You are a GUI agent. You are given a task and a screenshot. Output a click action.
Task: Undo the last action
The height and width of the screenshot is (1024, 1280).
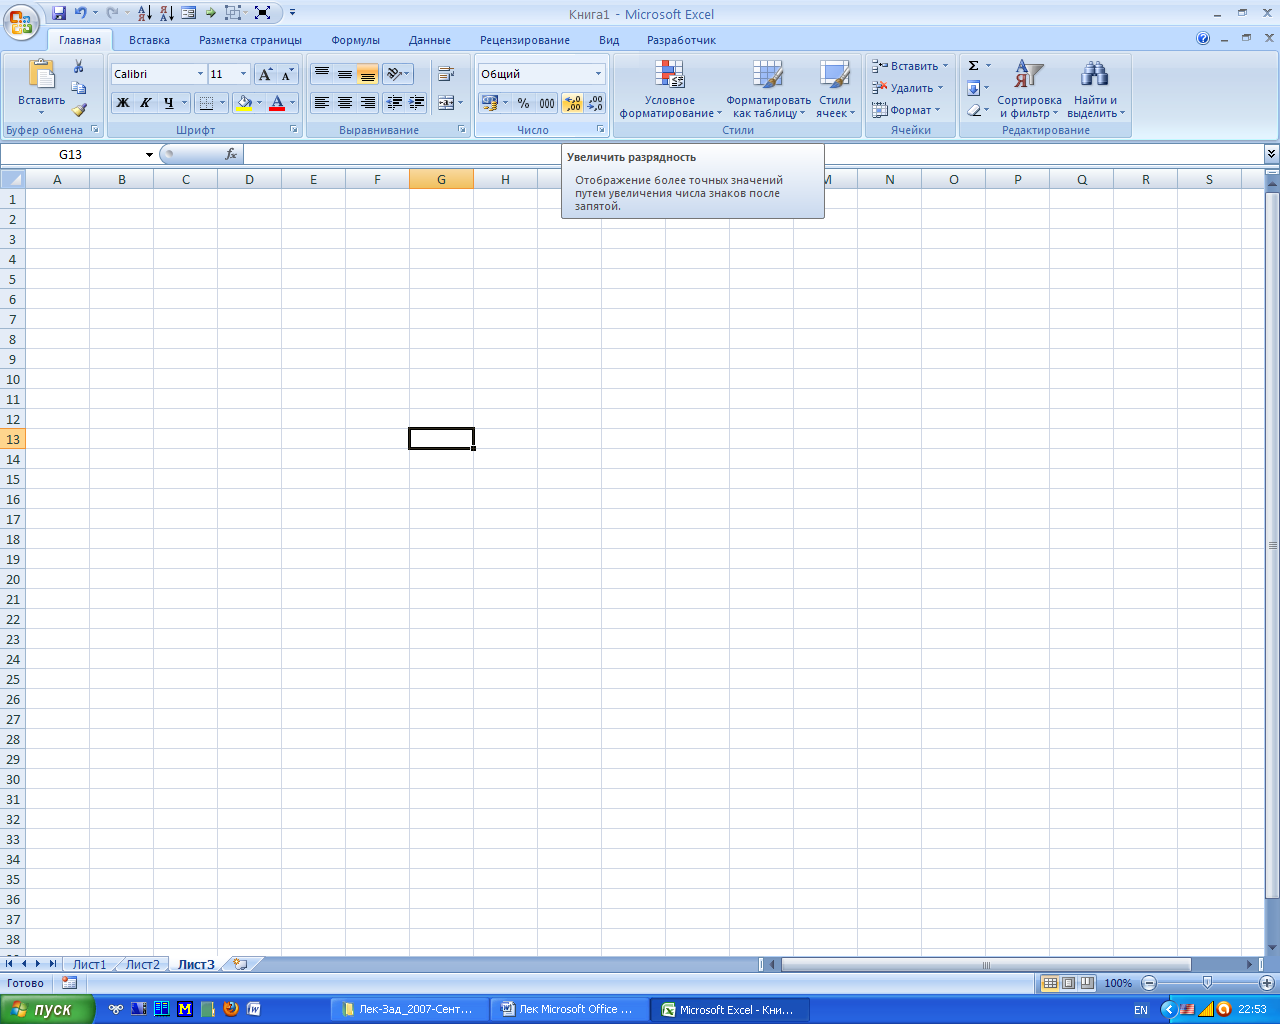click(81, 13)
